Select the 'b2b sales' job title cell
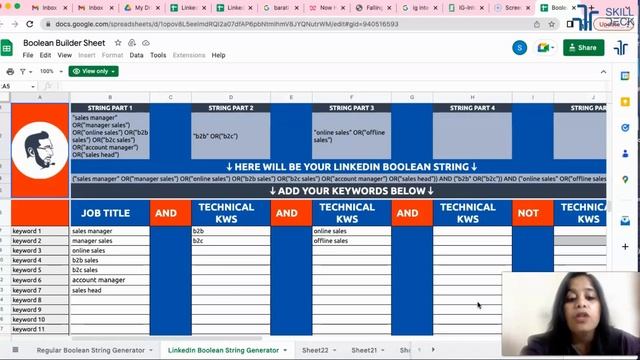Viewport: 640px width, 360px height. coord(110,260)
